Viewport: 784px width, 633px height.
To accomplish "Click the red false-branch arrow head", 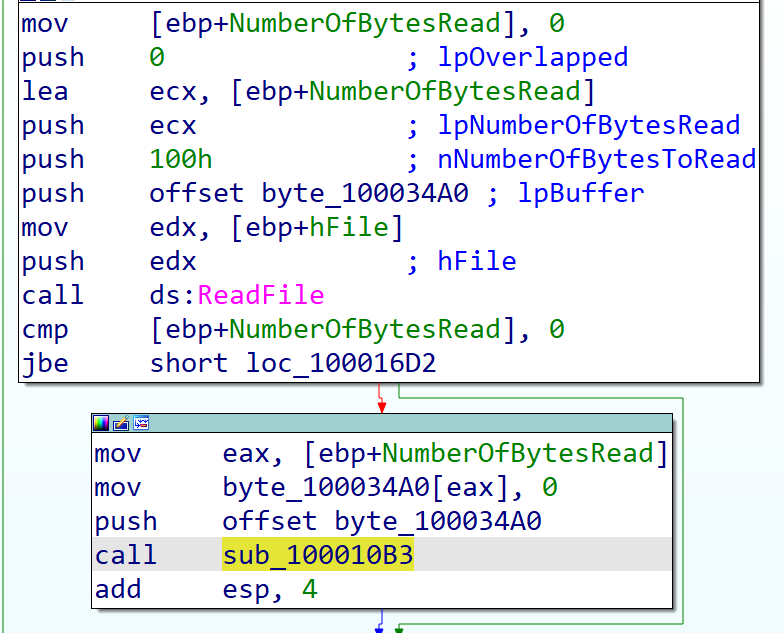I will click(380, 406).
